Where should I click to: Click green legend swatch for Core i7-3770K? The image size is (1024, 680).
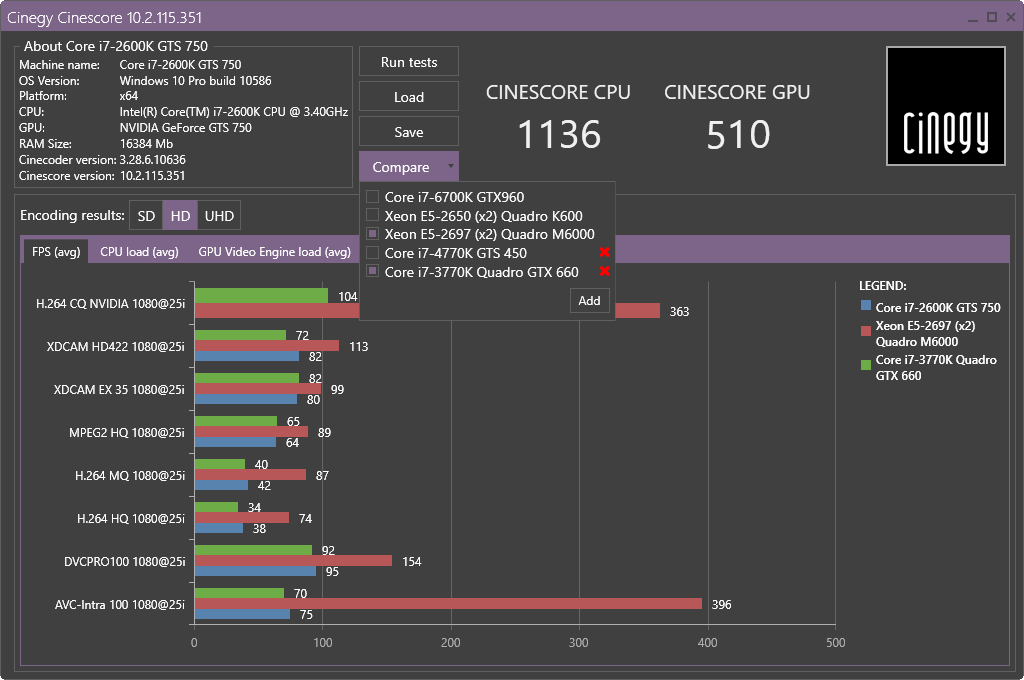(866, 364)
